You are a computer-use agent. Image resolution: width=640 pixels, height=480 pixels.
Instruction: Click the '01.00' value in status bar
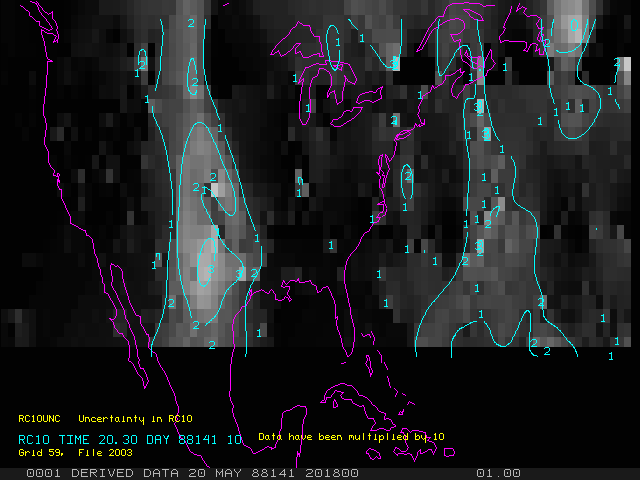pos(498,473)
